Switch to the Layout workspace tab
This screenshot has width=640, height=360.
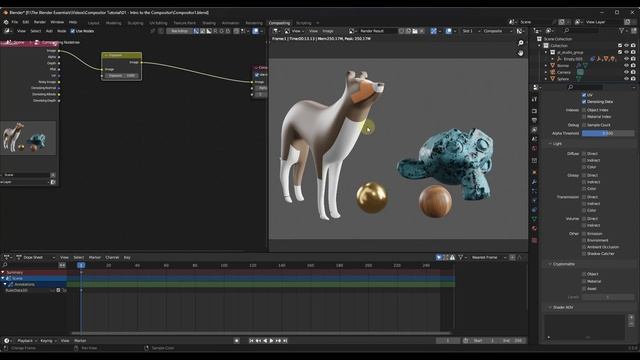(93, 23)
